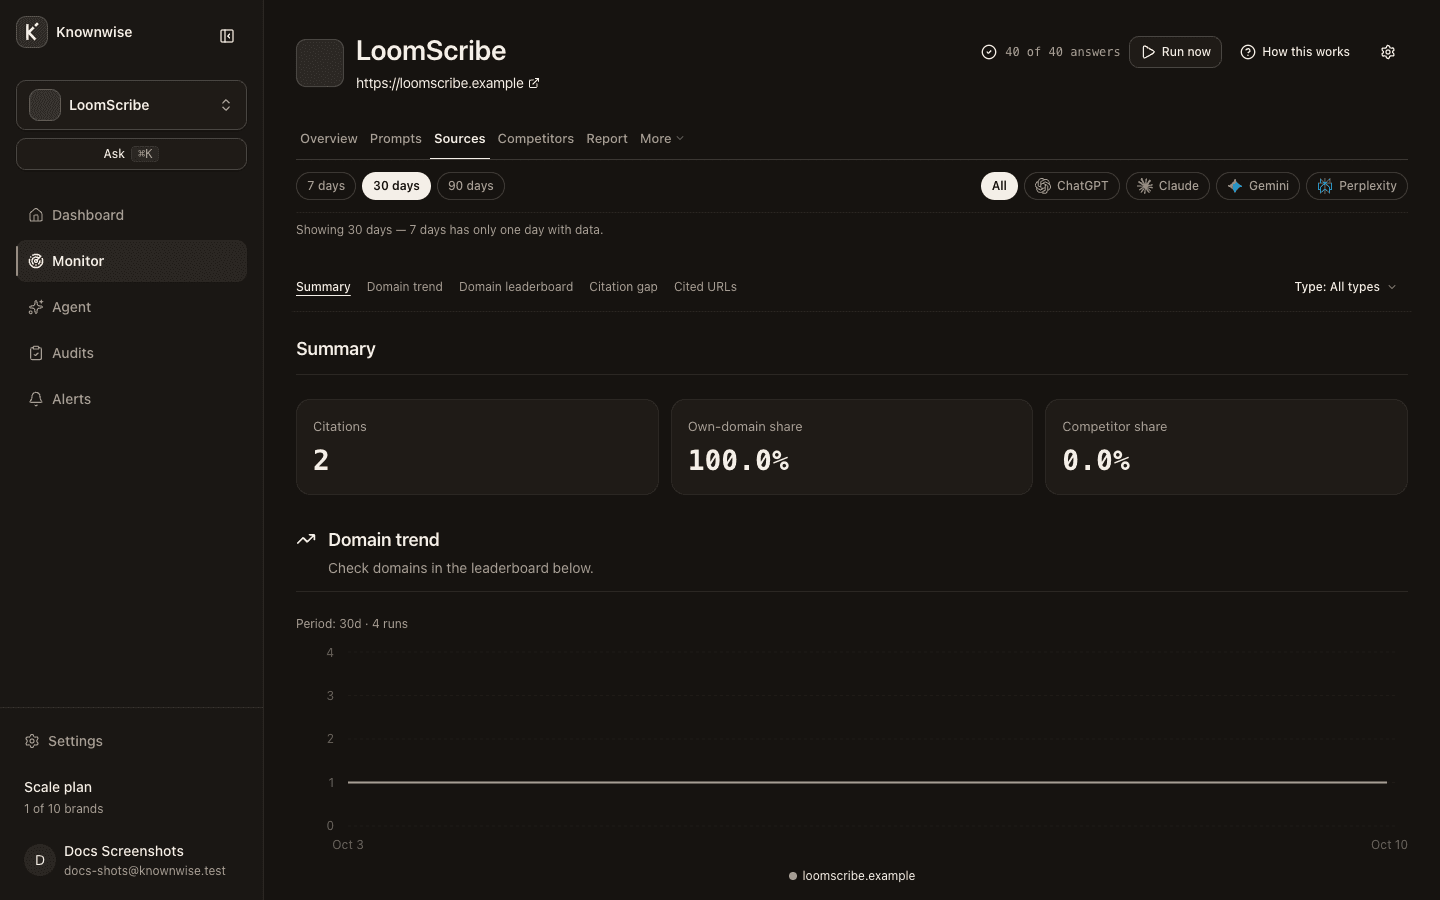The width and height of the screenshot is (1440, 900).
Task: Filter by Perplexity engine
Action: point(1357,186)
